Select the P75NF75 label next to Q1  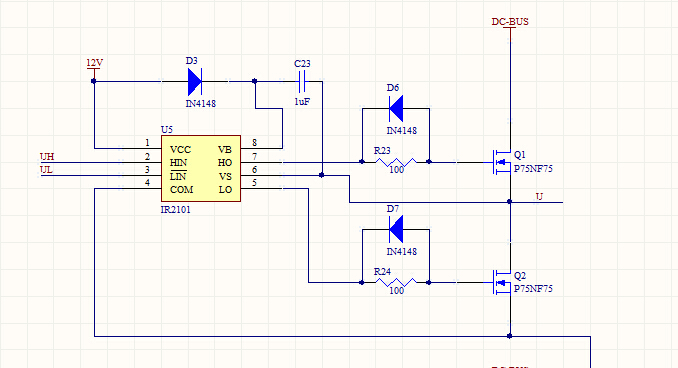[x=533, y=169]
